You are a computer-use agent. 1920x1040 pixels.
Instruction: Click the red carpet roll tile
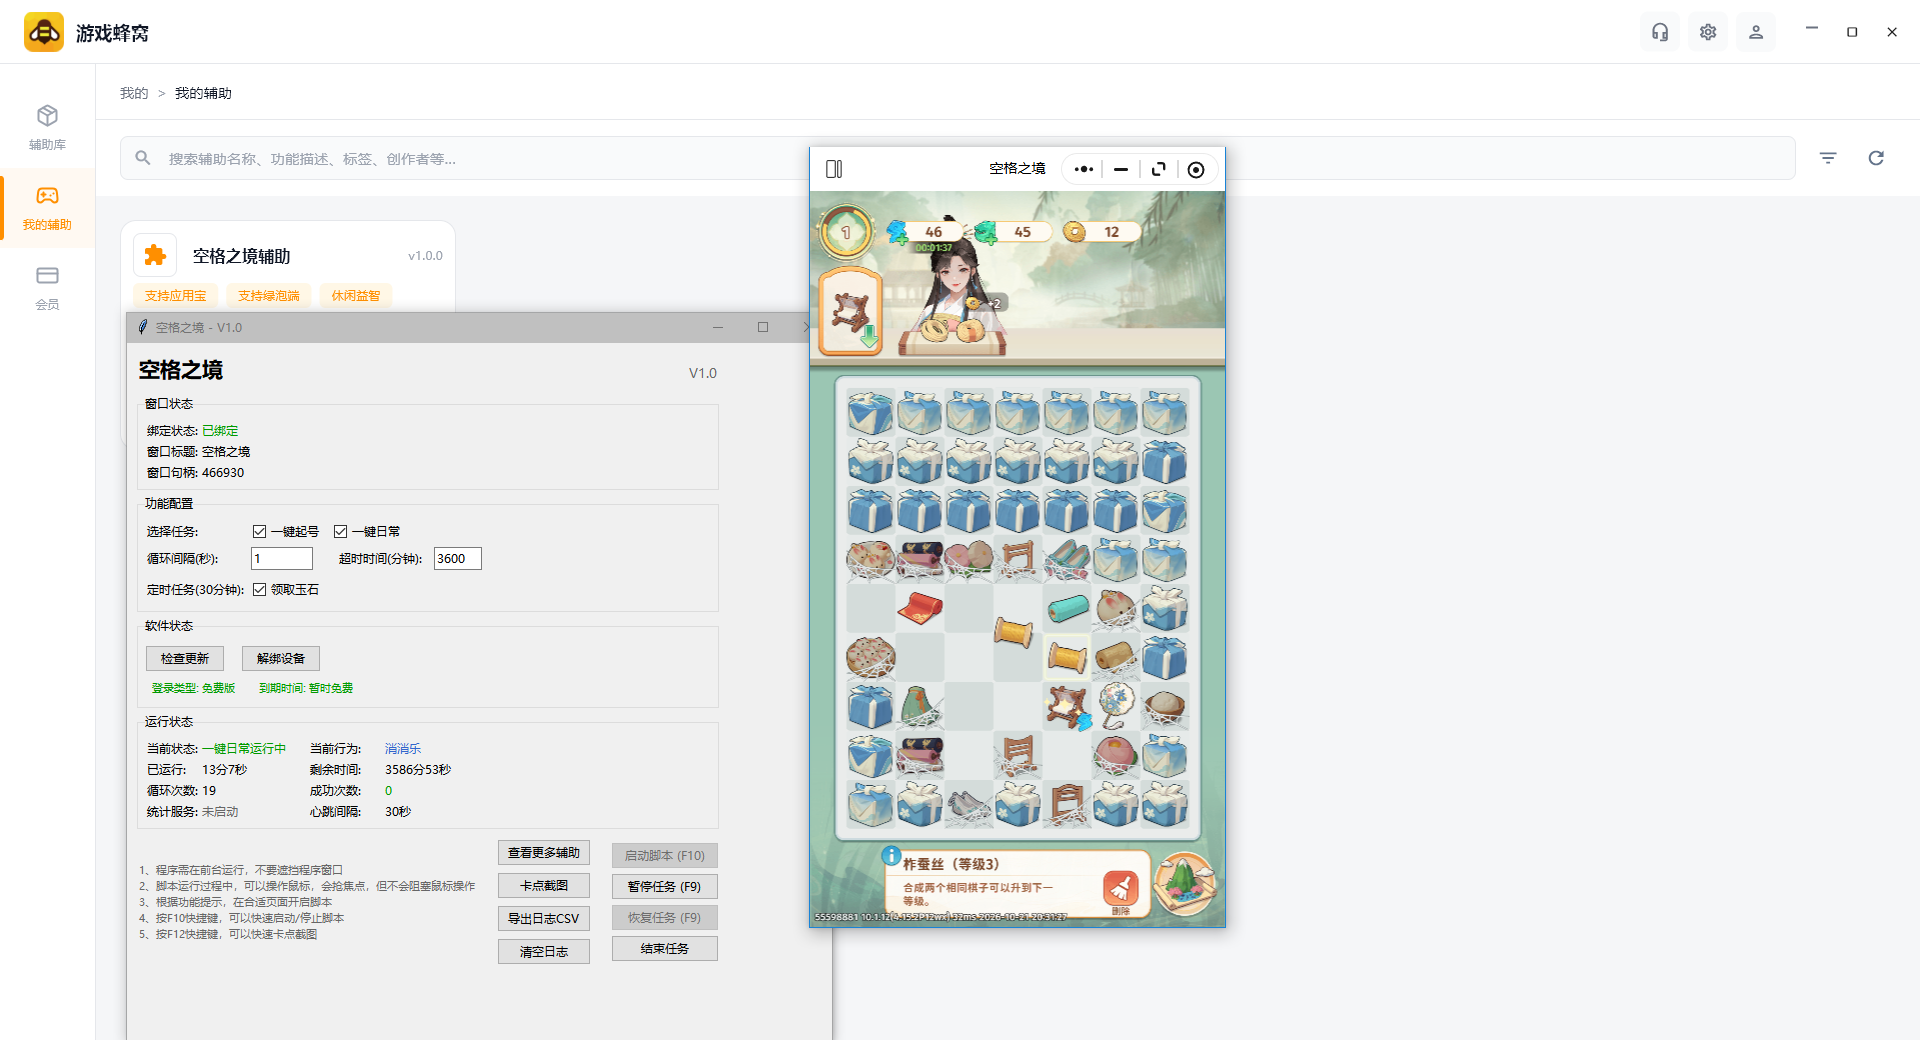point(920,608)
